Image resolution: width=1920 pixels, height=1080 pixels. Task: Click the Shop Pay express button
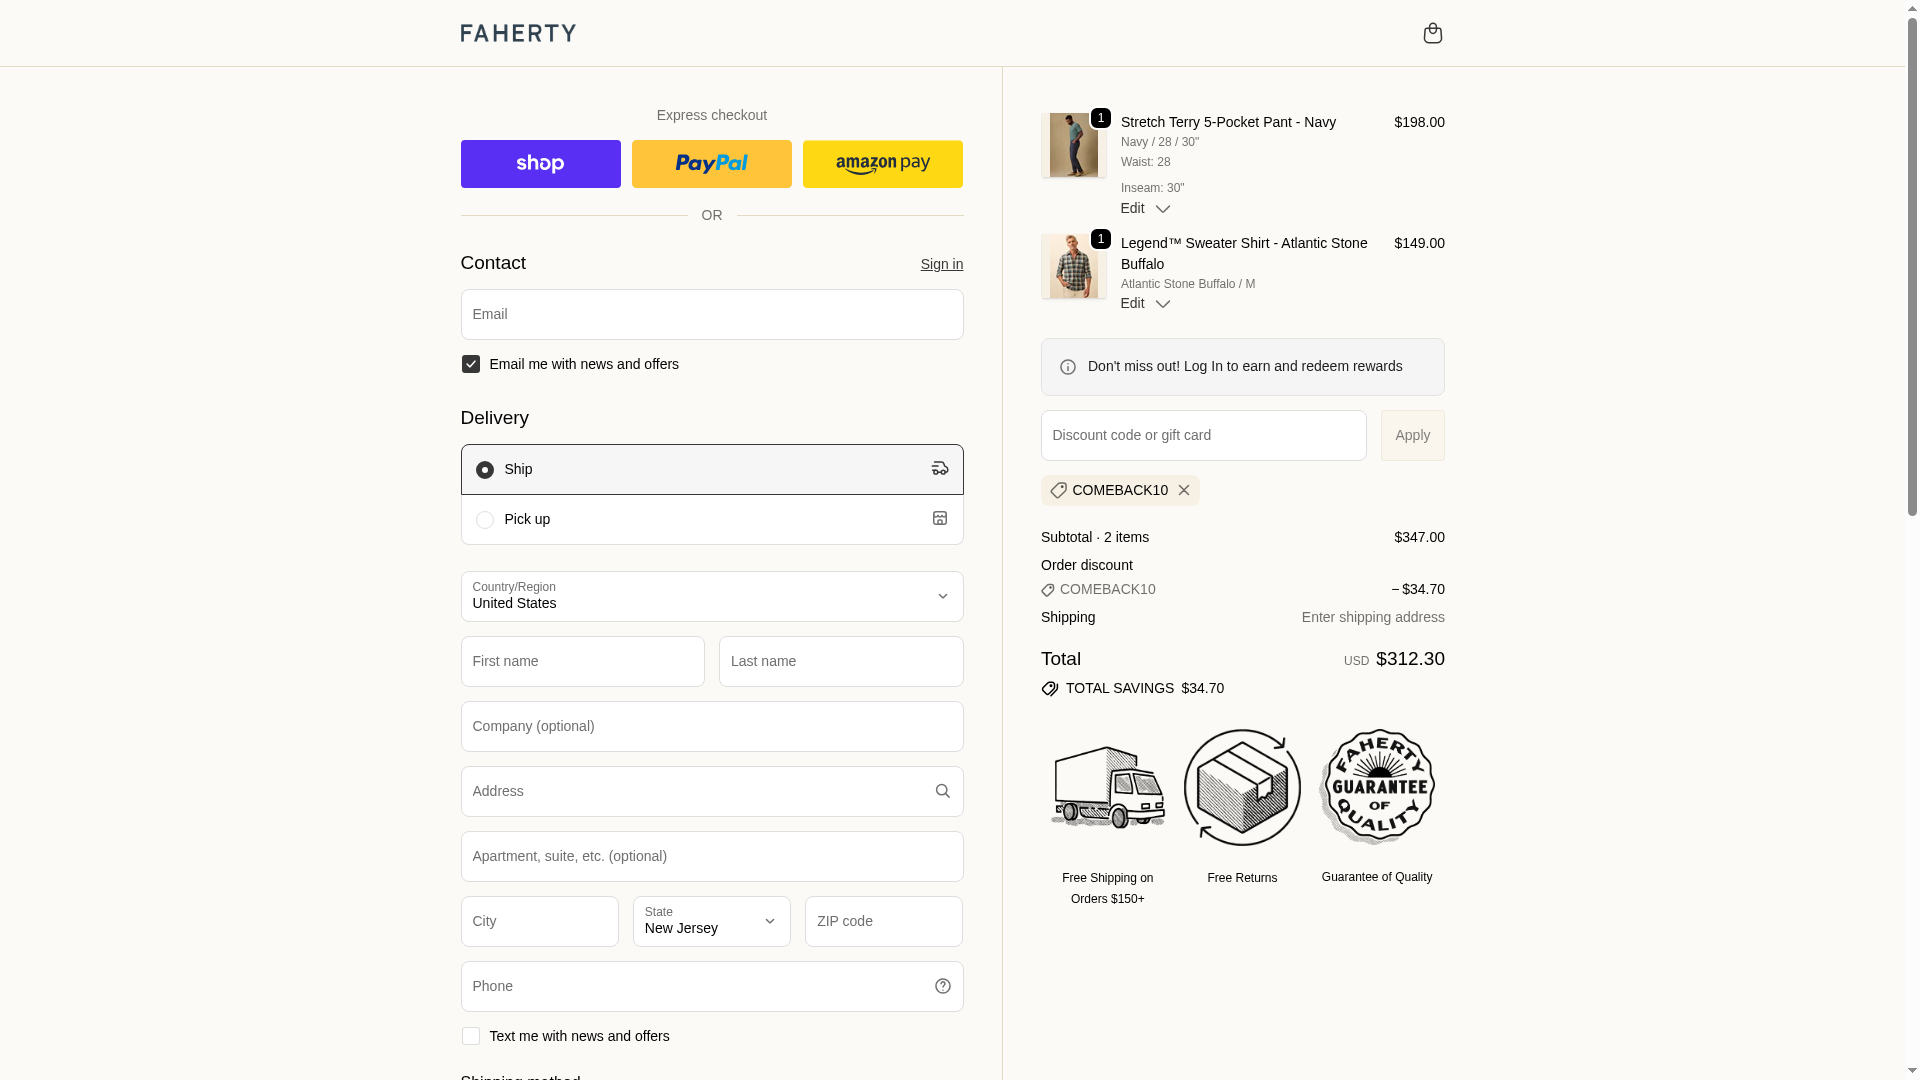pyautogui.click(x=540, y=164)
